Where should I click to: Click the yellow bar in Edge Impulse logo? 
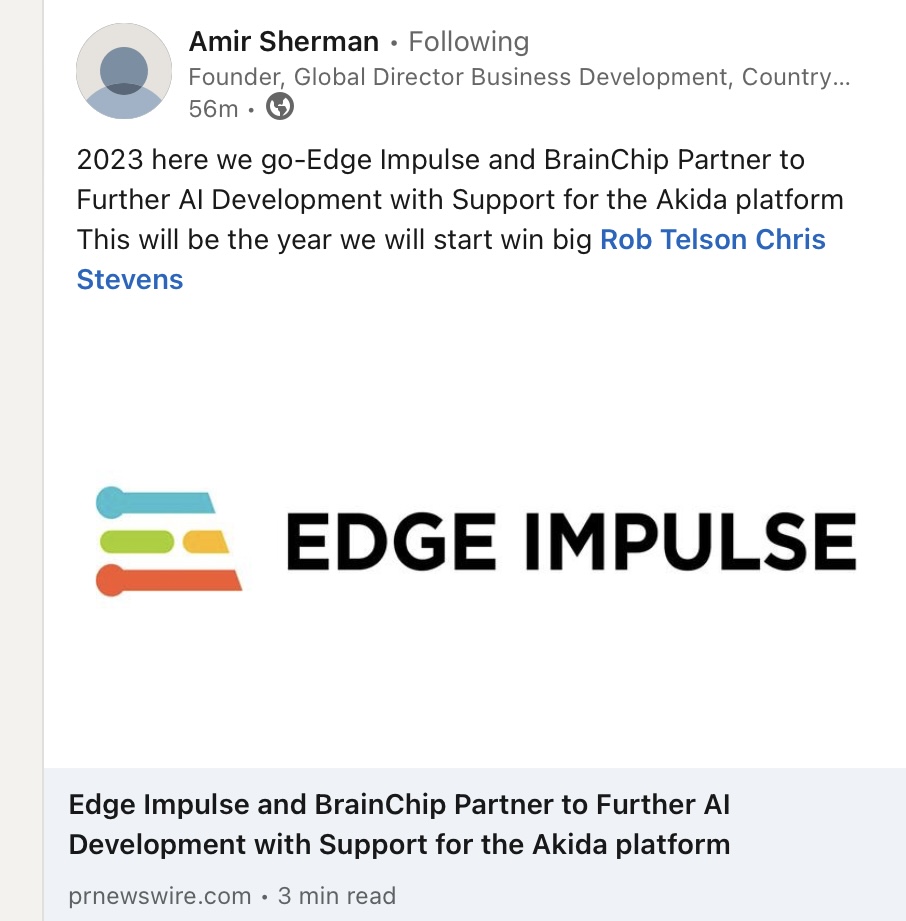tap(209, 541)
